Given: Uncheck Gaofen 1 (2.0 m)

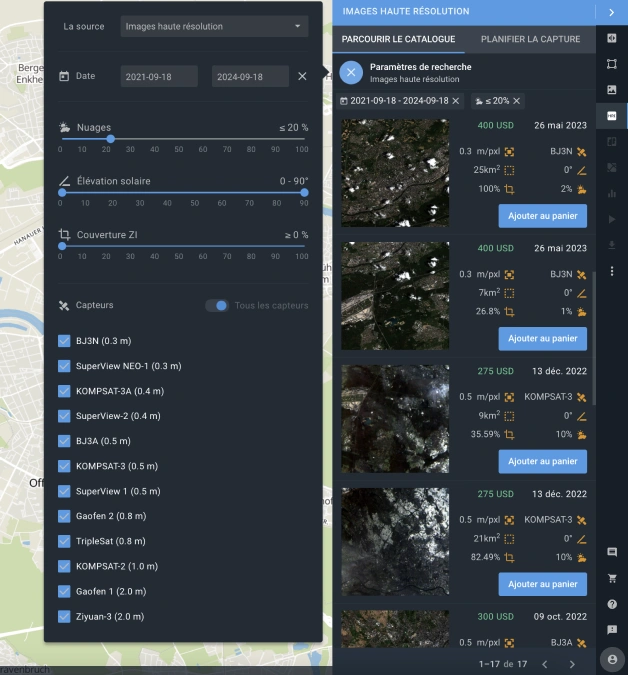Looking at the screenshot, I should [64, 591].
